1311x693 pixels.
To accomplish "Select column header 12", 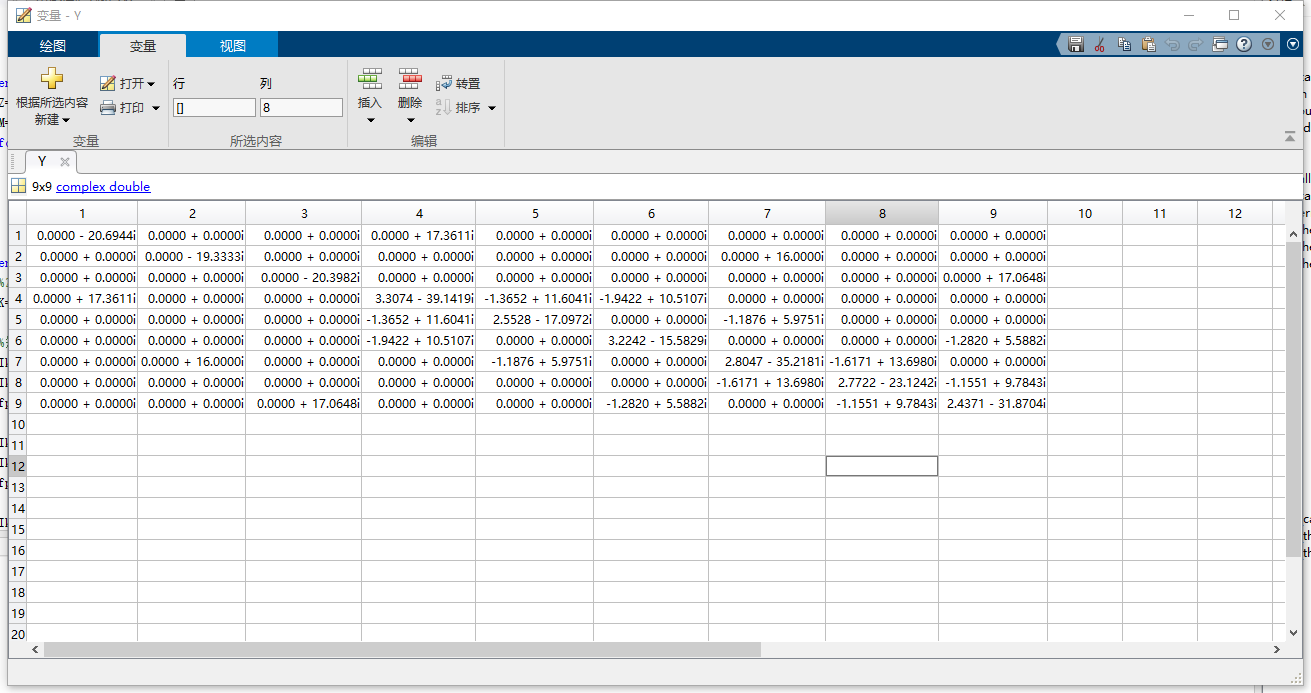I will pyautogui.click(x=1235, y=213).
